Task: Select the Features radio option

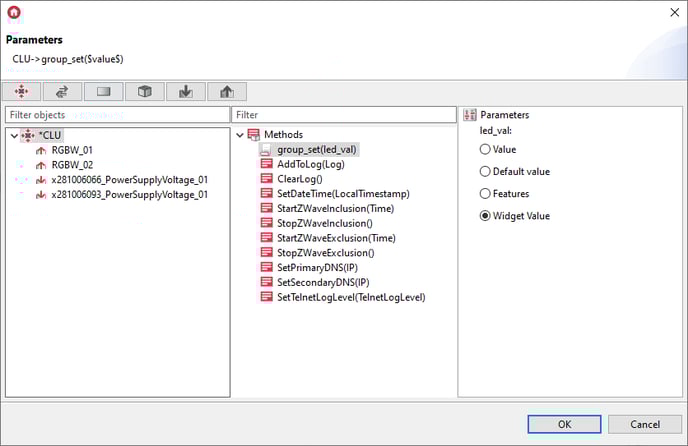Action: pos(485,193)
